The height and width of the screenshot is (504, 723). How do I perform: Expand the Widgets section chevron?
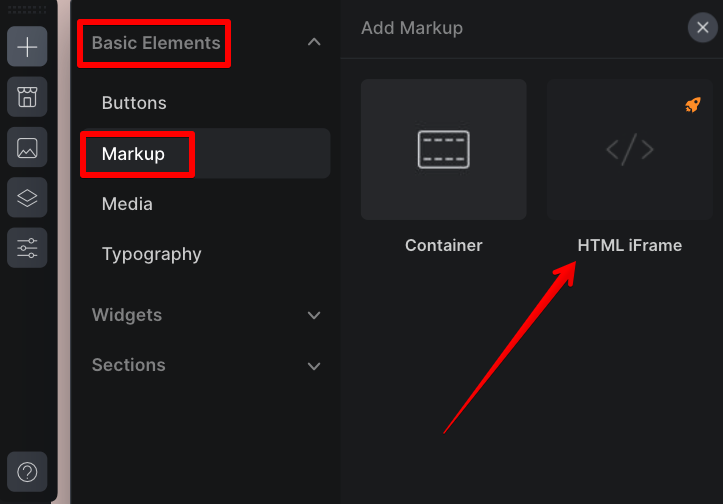tap(314, 315)
